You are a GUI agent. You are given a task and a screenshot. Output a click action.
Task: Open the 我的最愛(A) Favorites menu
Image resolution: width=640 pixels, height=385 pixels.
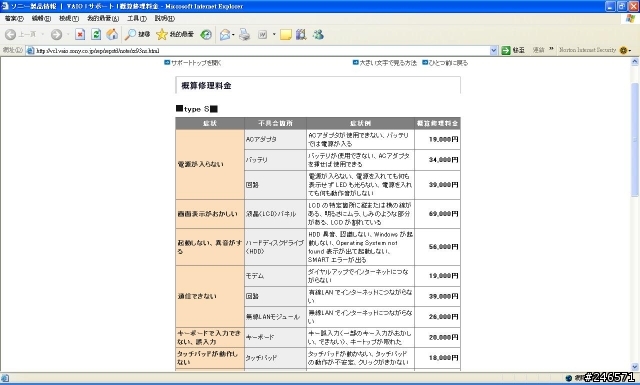103,18
